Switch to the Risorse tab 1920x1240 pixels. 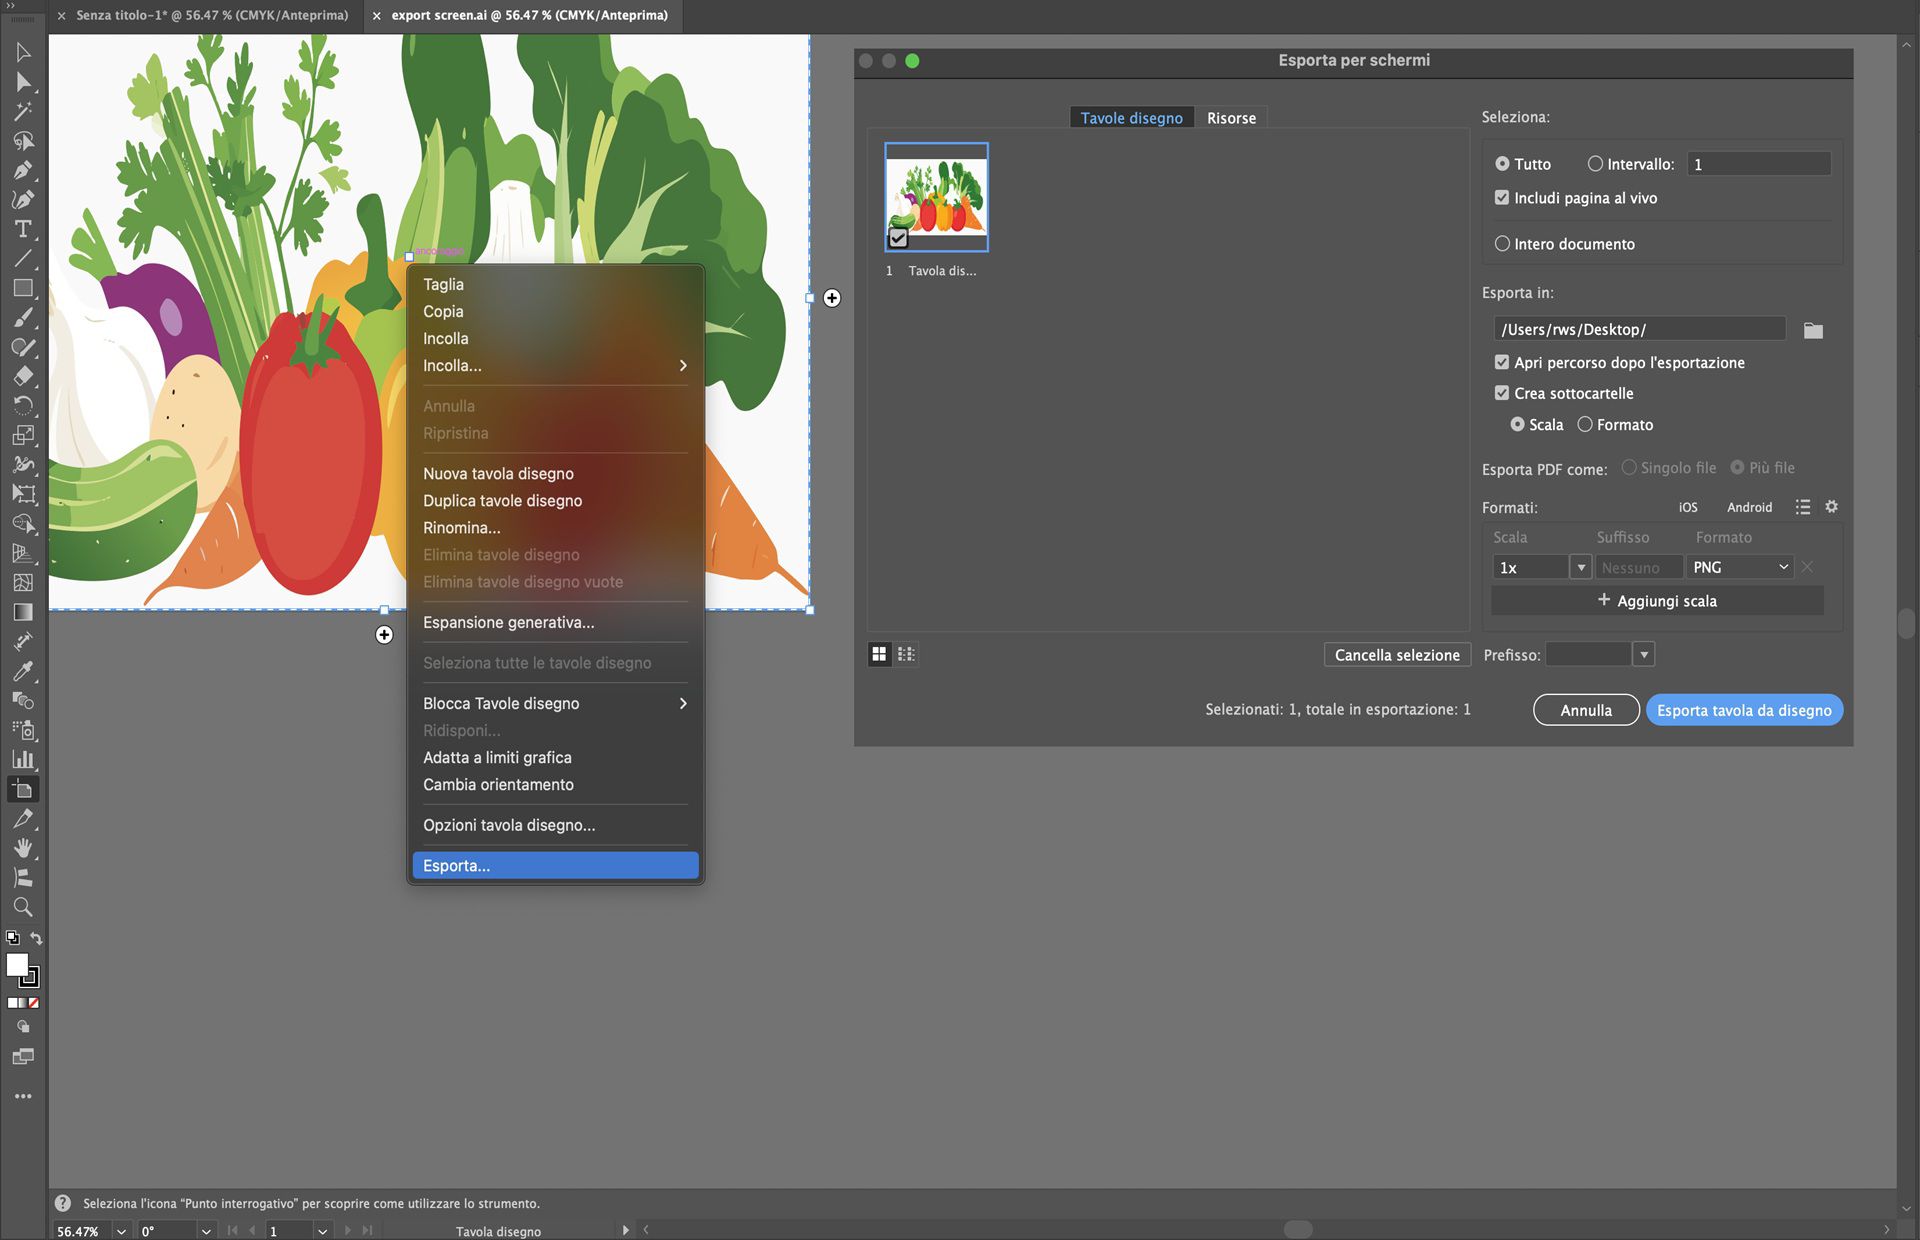(1231, 118)
